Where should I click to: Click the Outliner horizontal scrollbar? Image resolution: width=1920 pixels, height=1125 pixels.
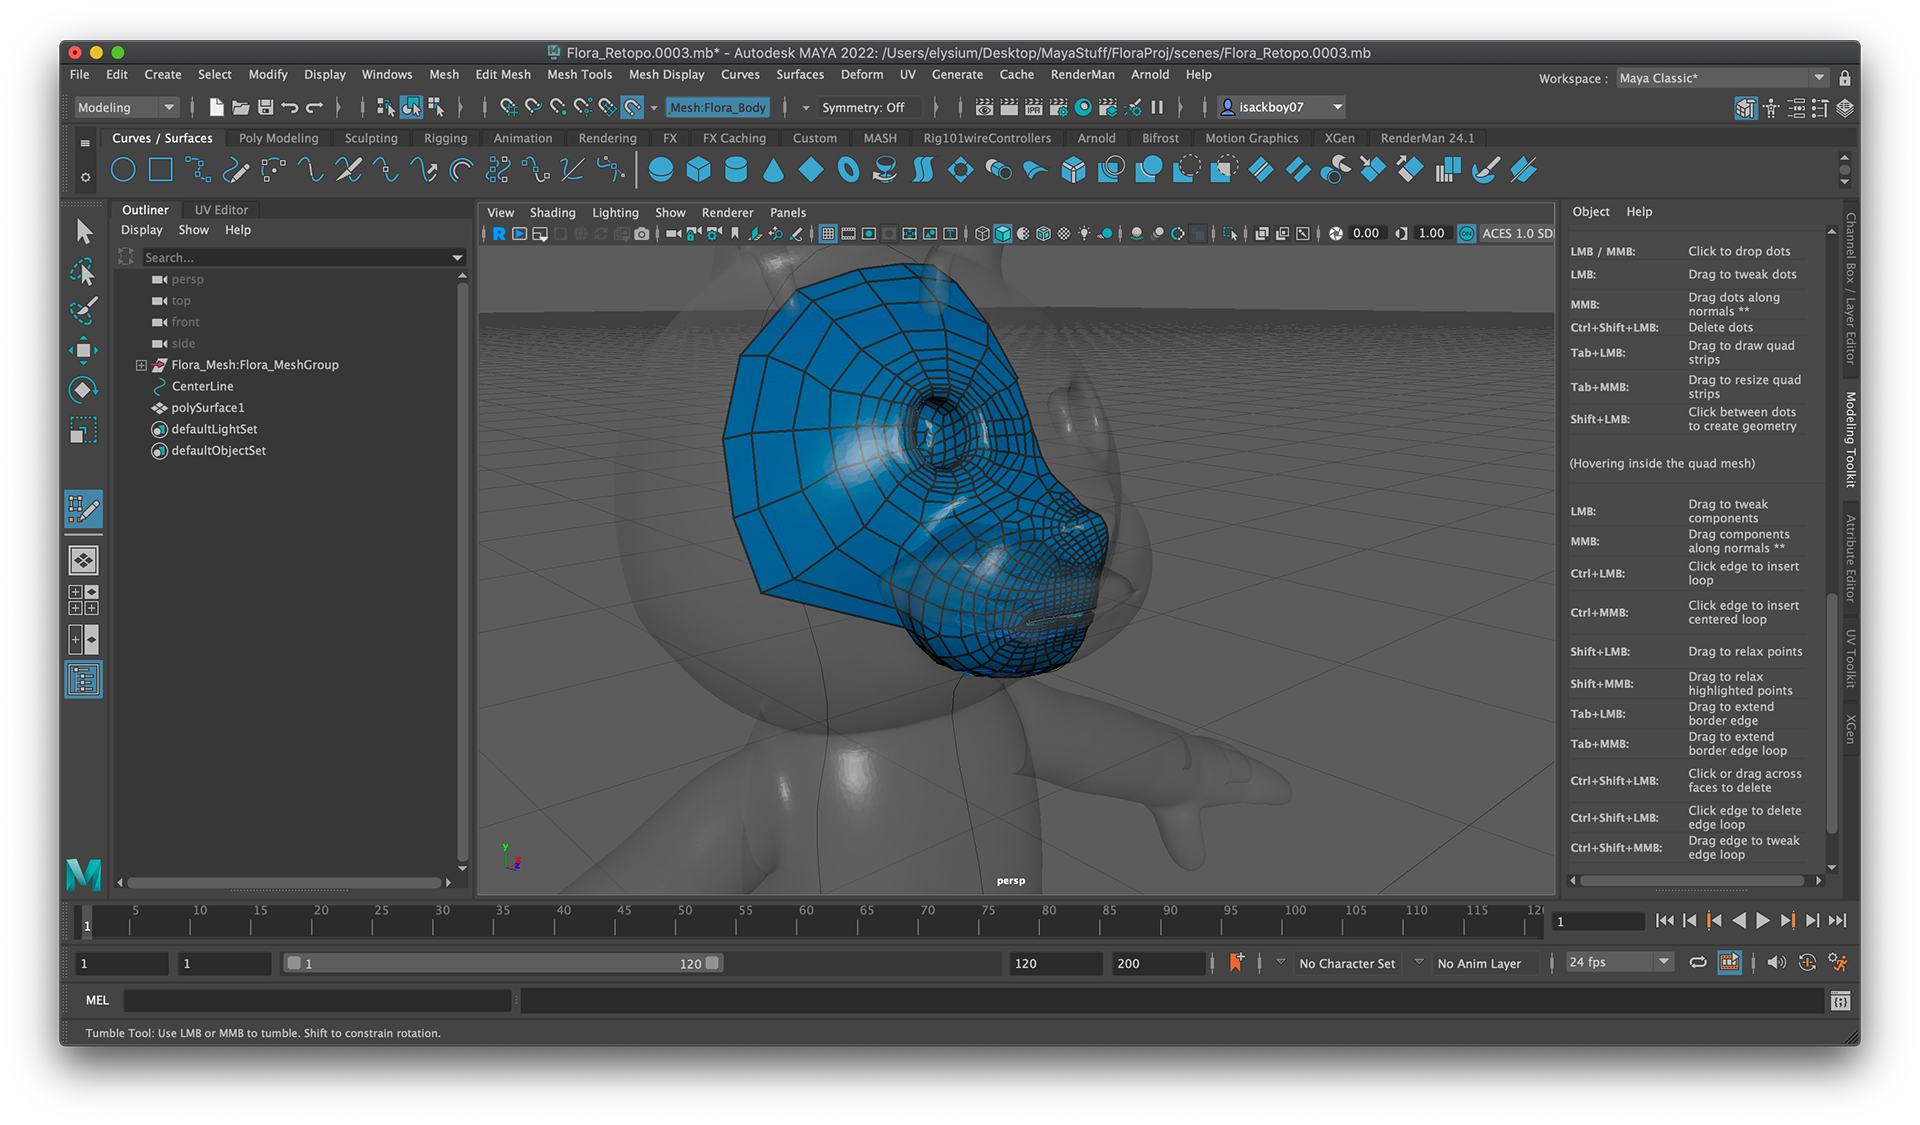tap(284, 883)
